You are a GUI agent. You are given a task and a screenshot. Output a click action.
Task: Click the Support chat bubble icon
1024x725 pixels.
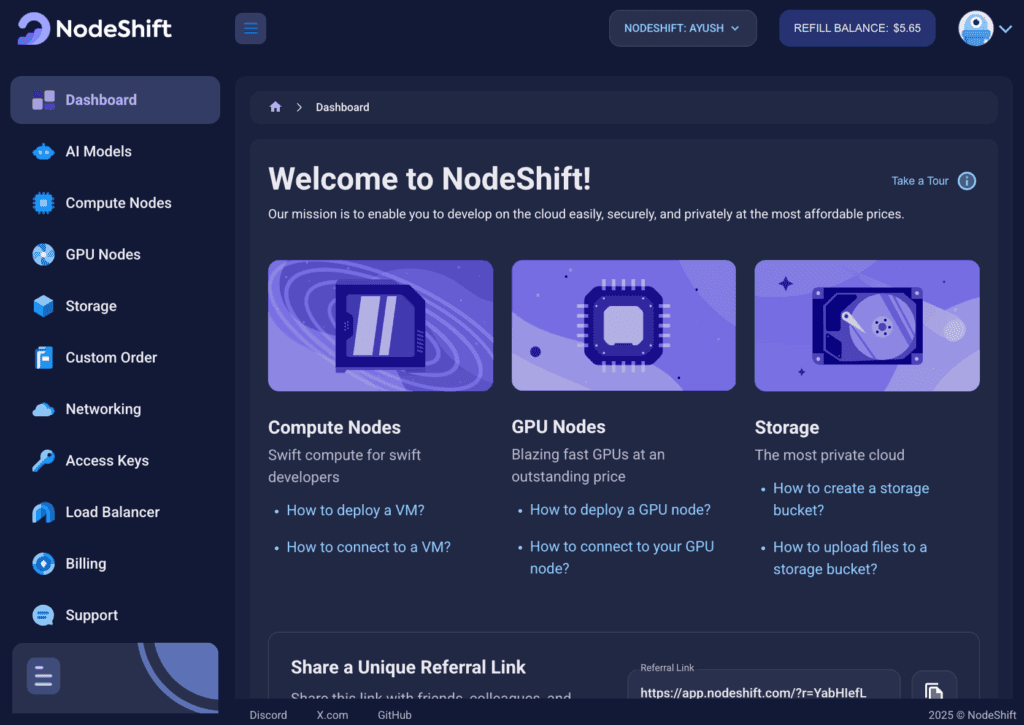point(44,615)
